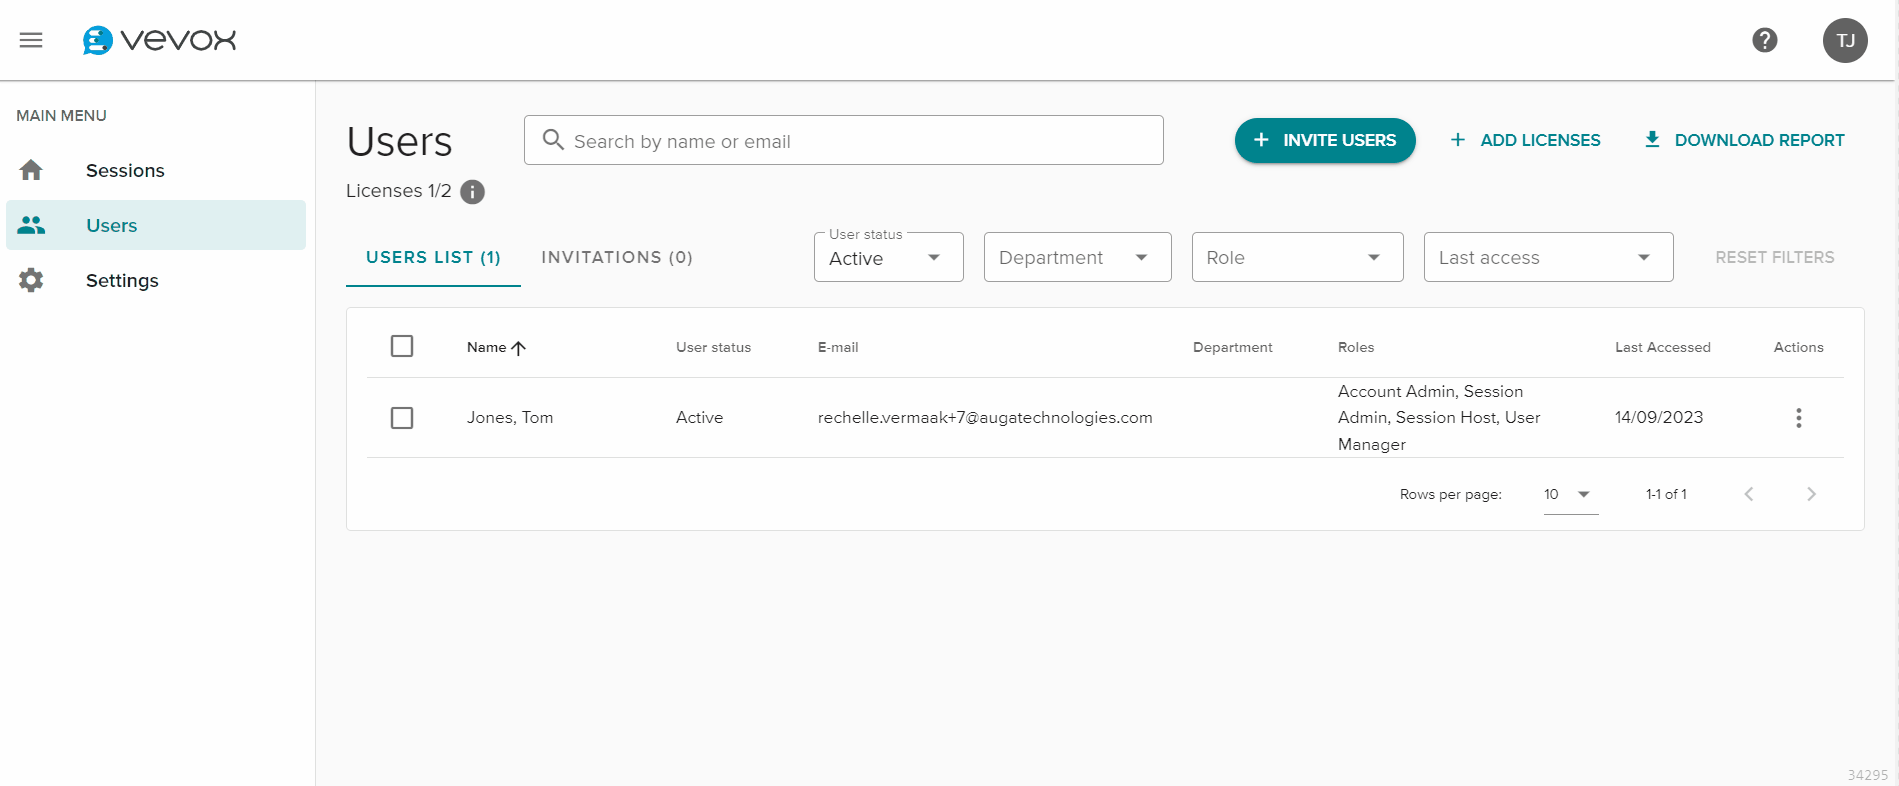The width and height of the screenshot is (1899, 786).
Task: Click the Sessions home icon
Action: coord(31,170)
